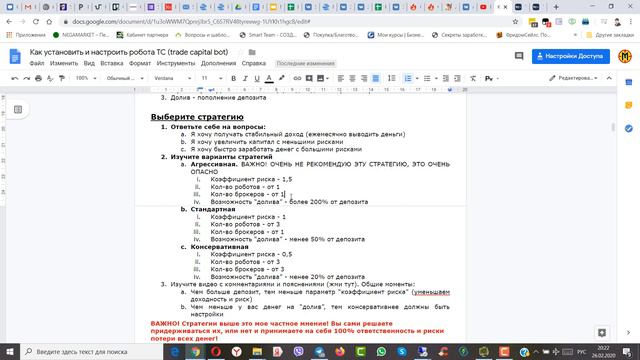This screenshot has width=640, height=360.
Task: Open the Google account avatar
Action: pos(625,56)
